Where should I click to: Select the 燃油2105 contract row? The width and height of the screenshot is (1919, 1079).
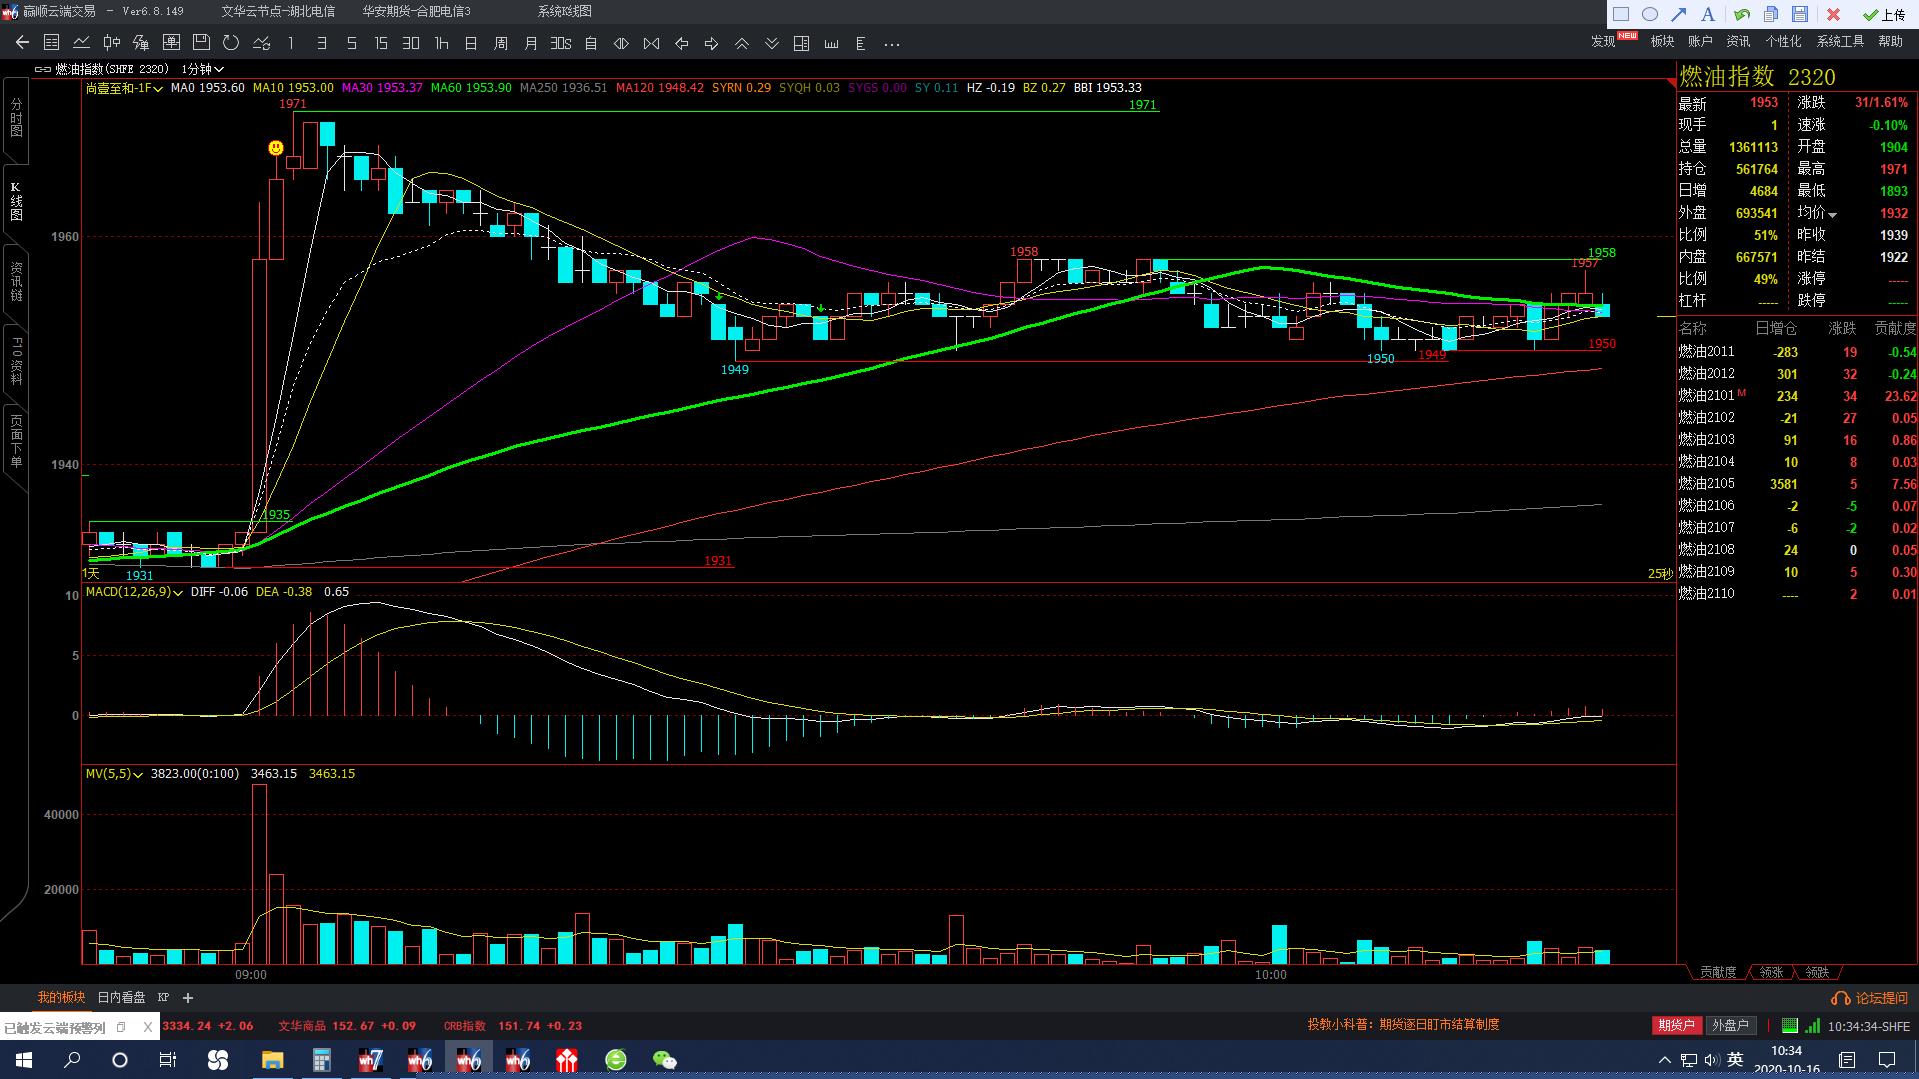click(1706, 484)
